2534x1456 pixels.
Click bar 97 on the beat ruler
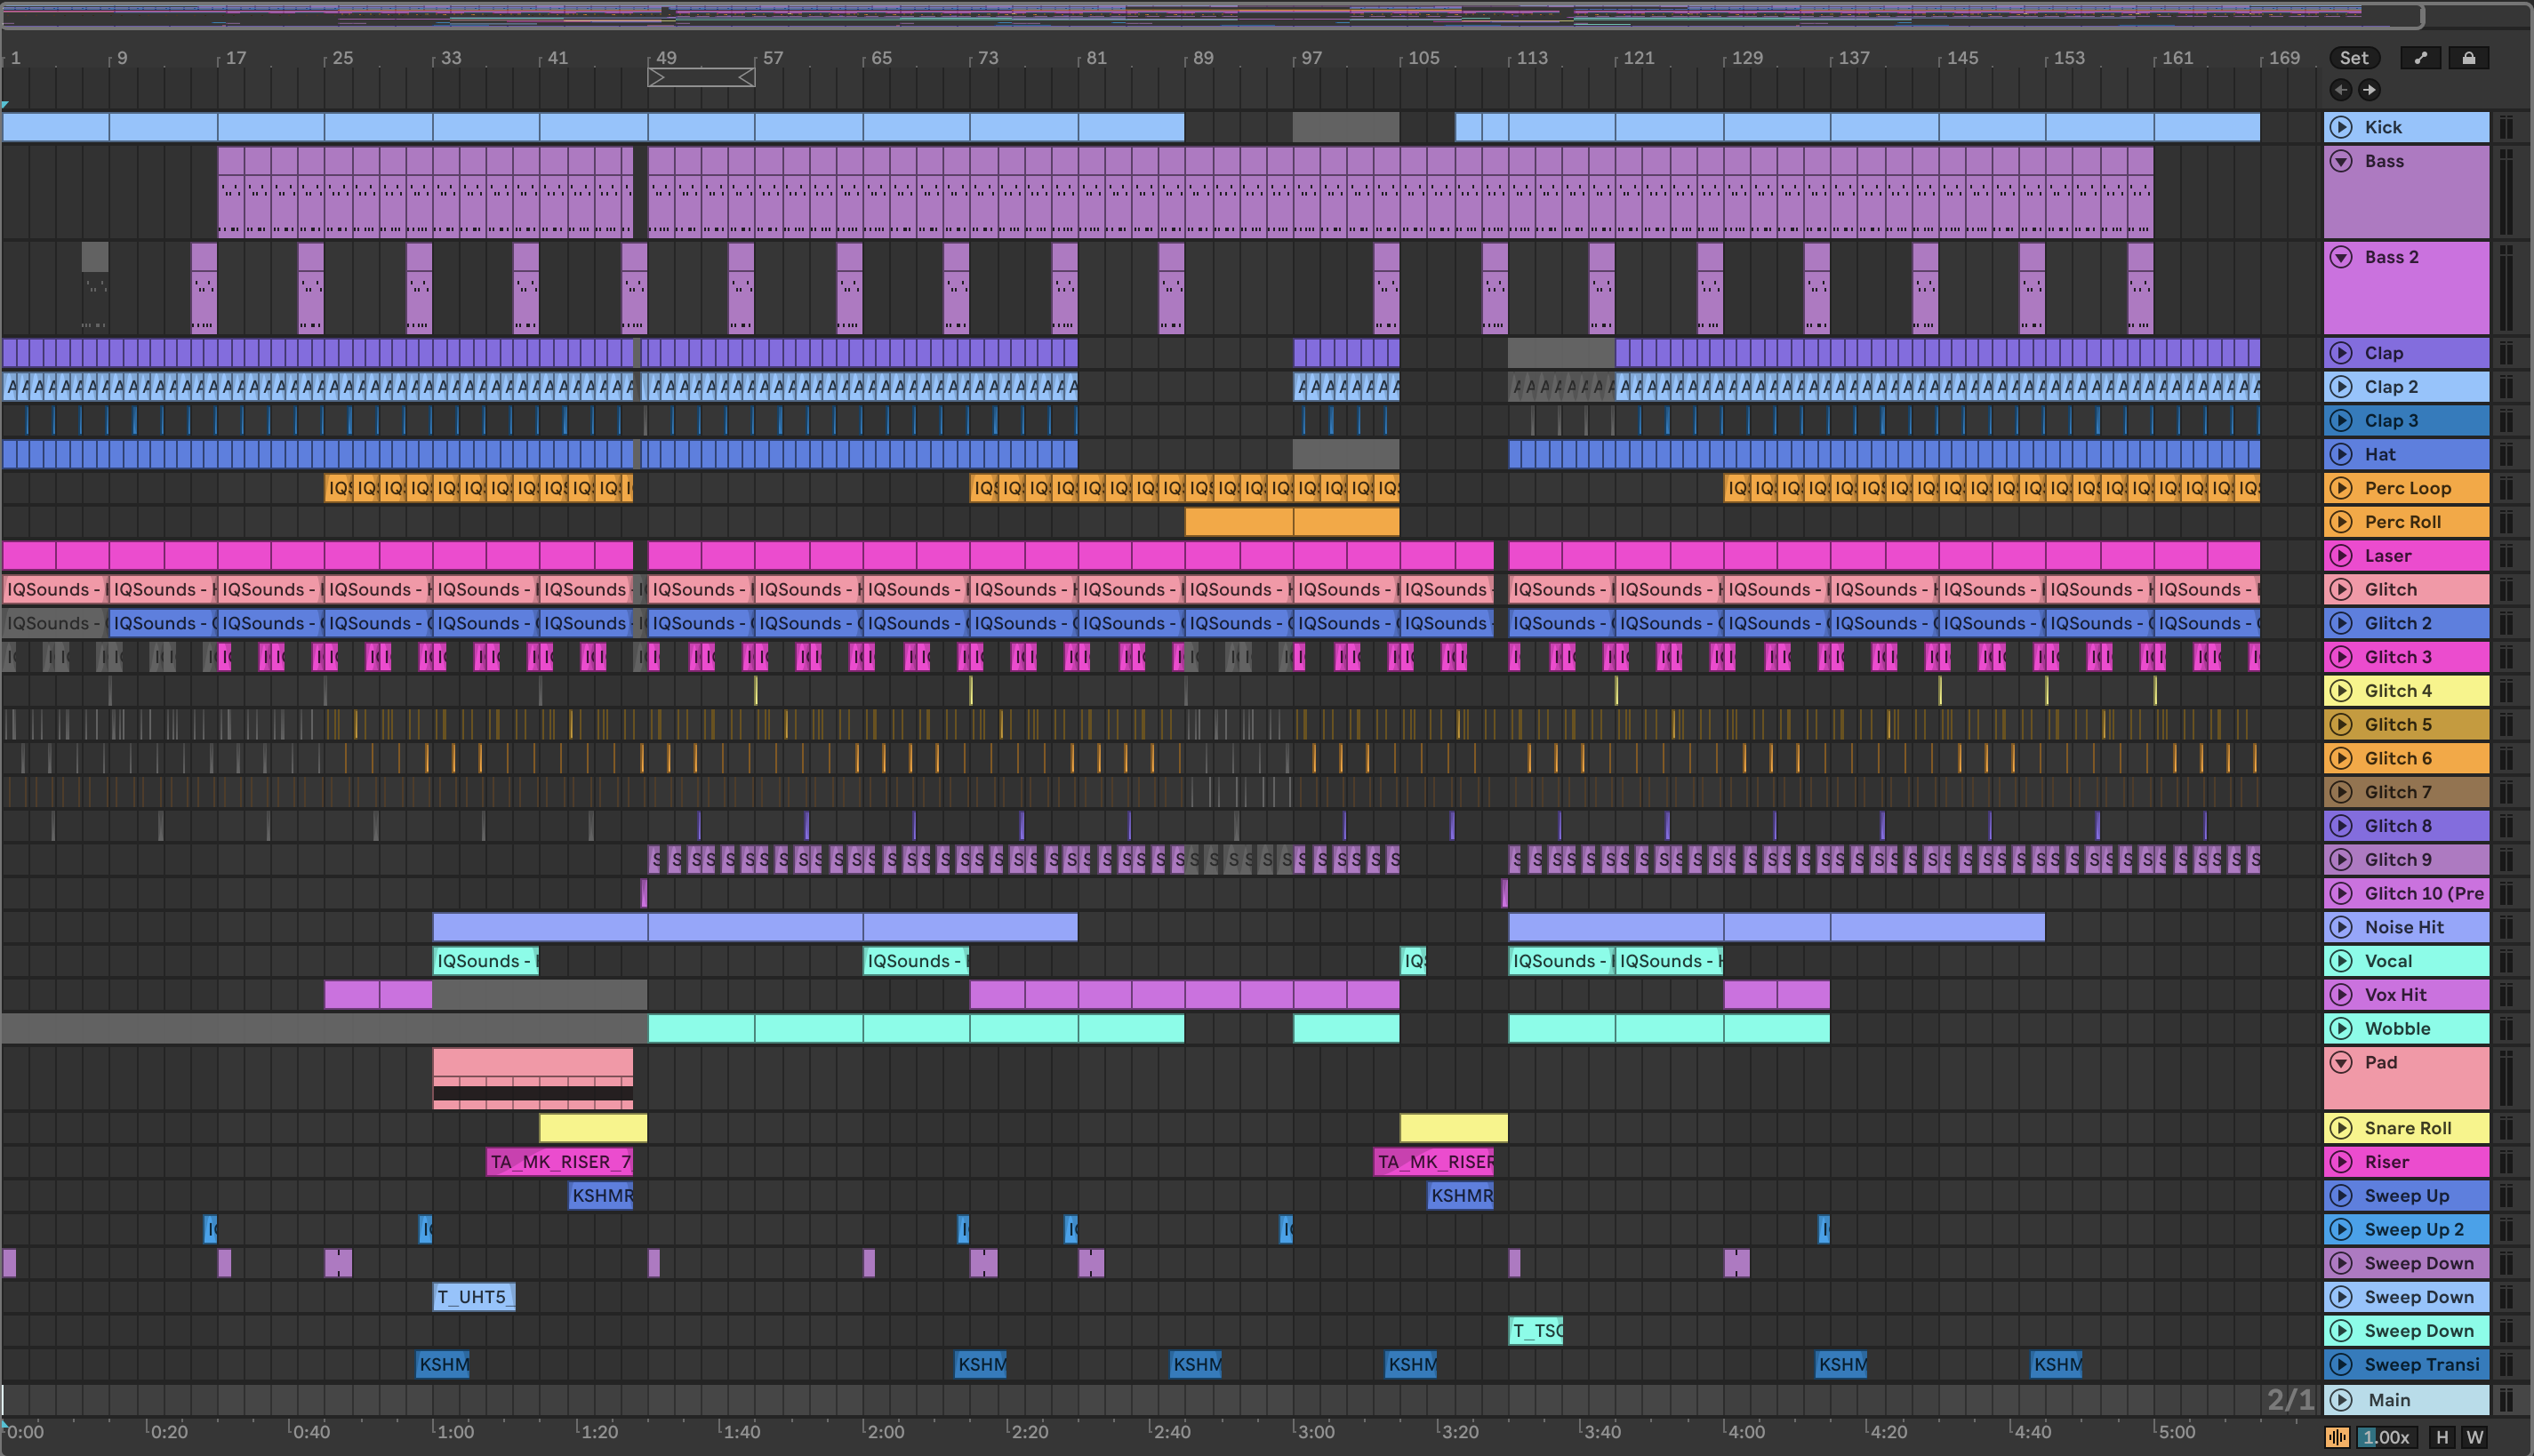[1311, 58]
